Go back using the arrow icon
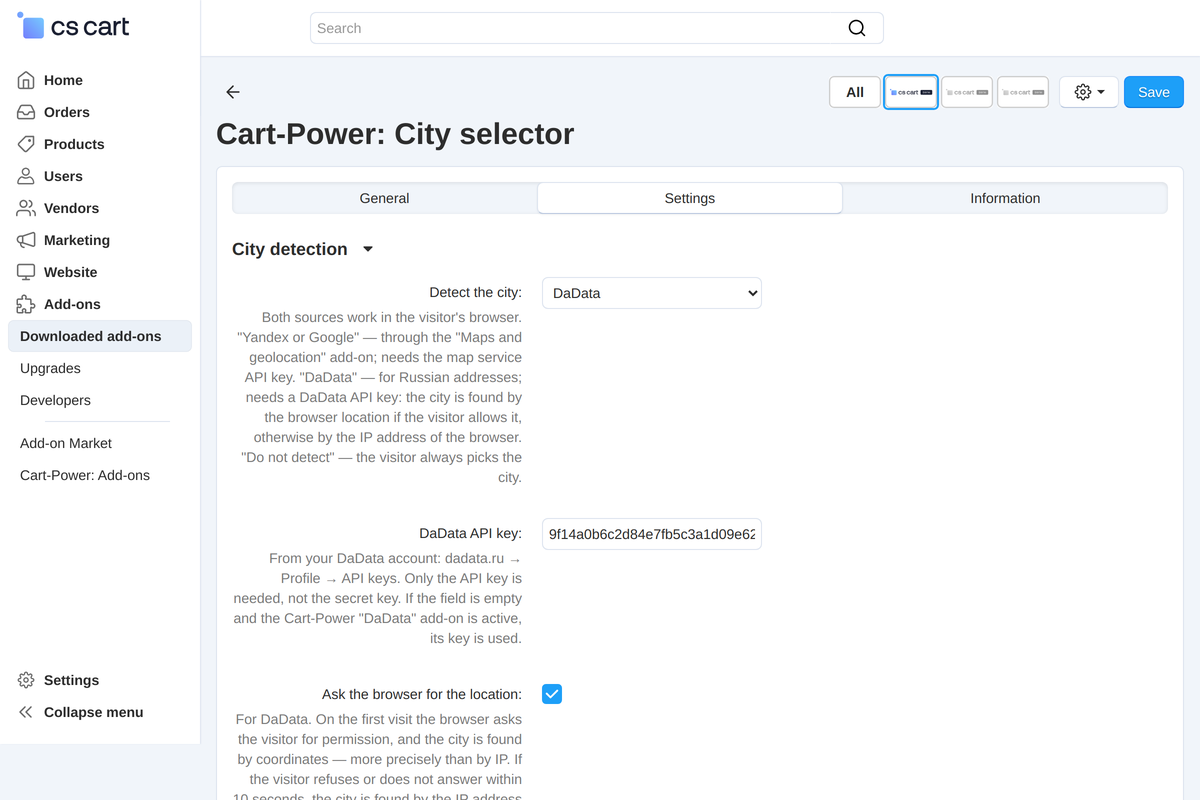The height and width of the screenshot is (800, 1200). click(x=233, y=92)
